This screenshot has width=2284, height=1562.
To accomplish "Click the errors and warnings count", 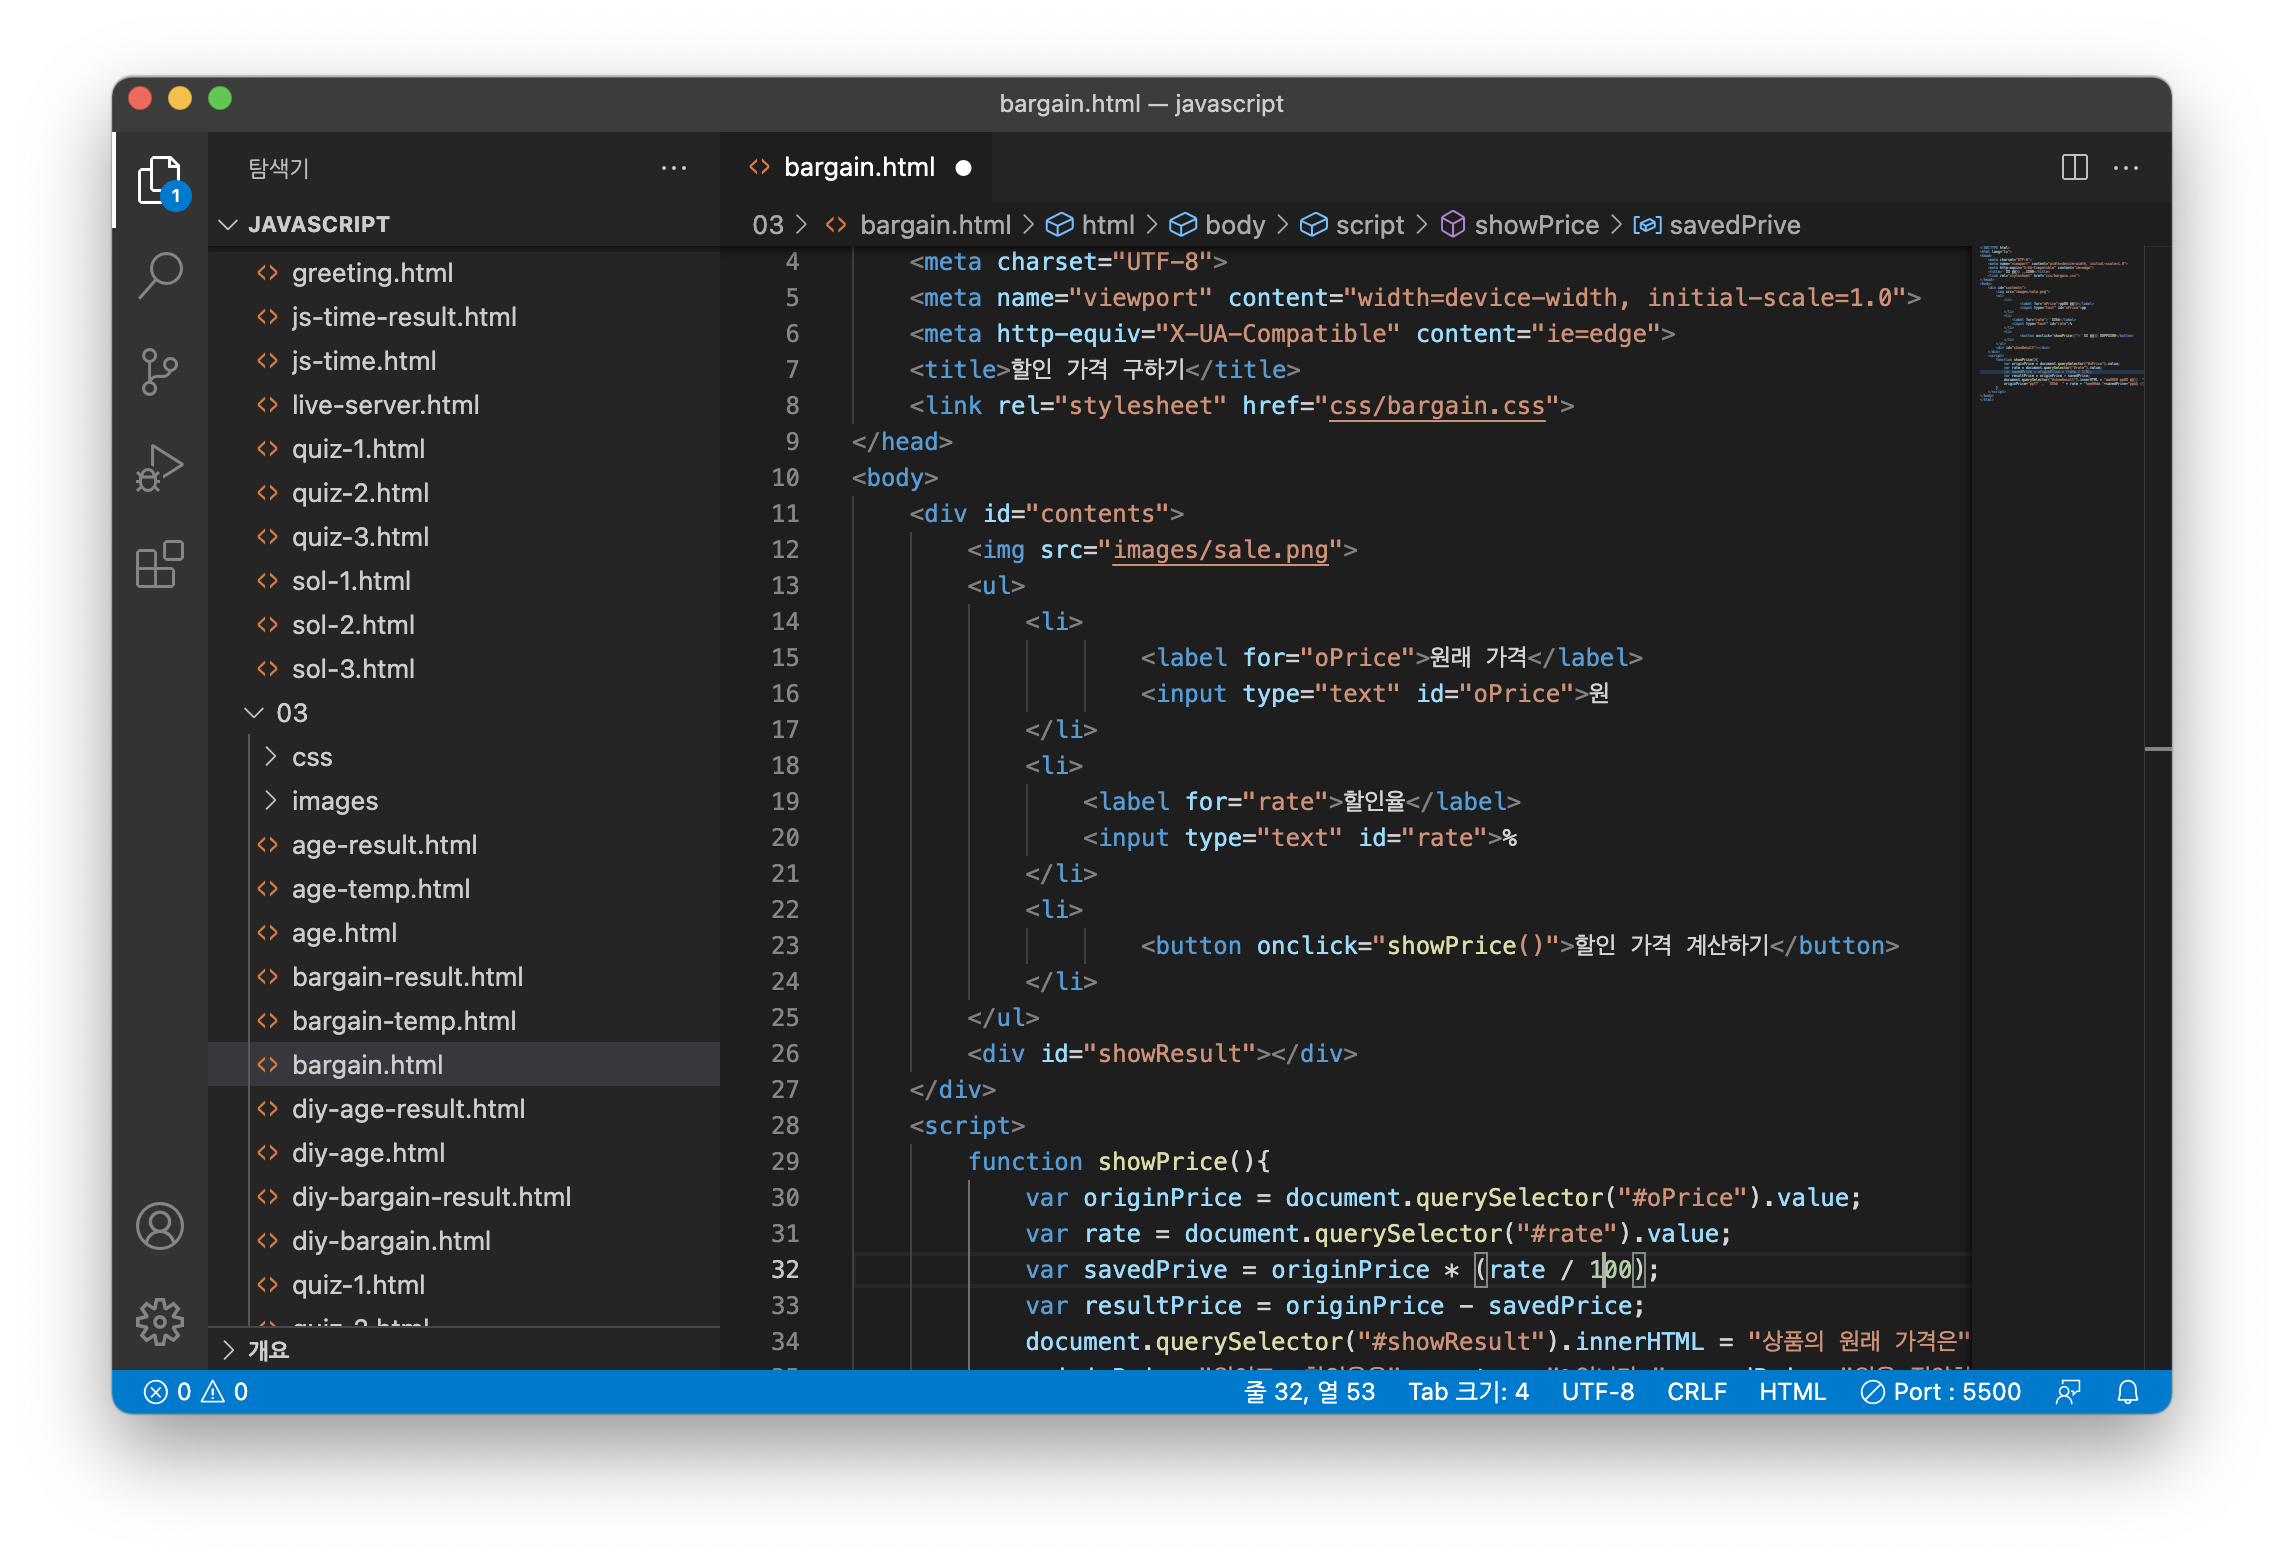I will 196,1392.
